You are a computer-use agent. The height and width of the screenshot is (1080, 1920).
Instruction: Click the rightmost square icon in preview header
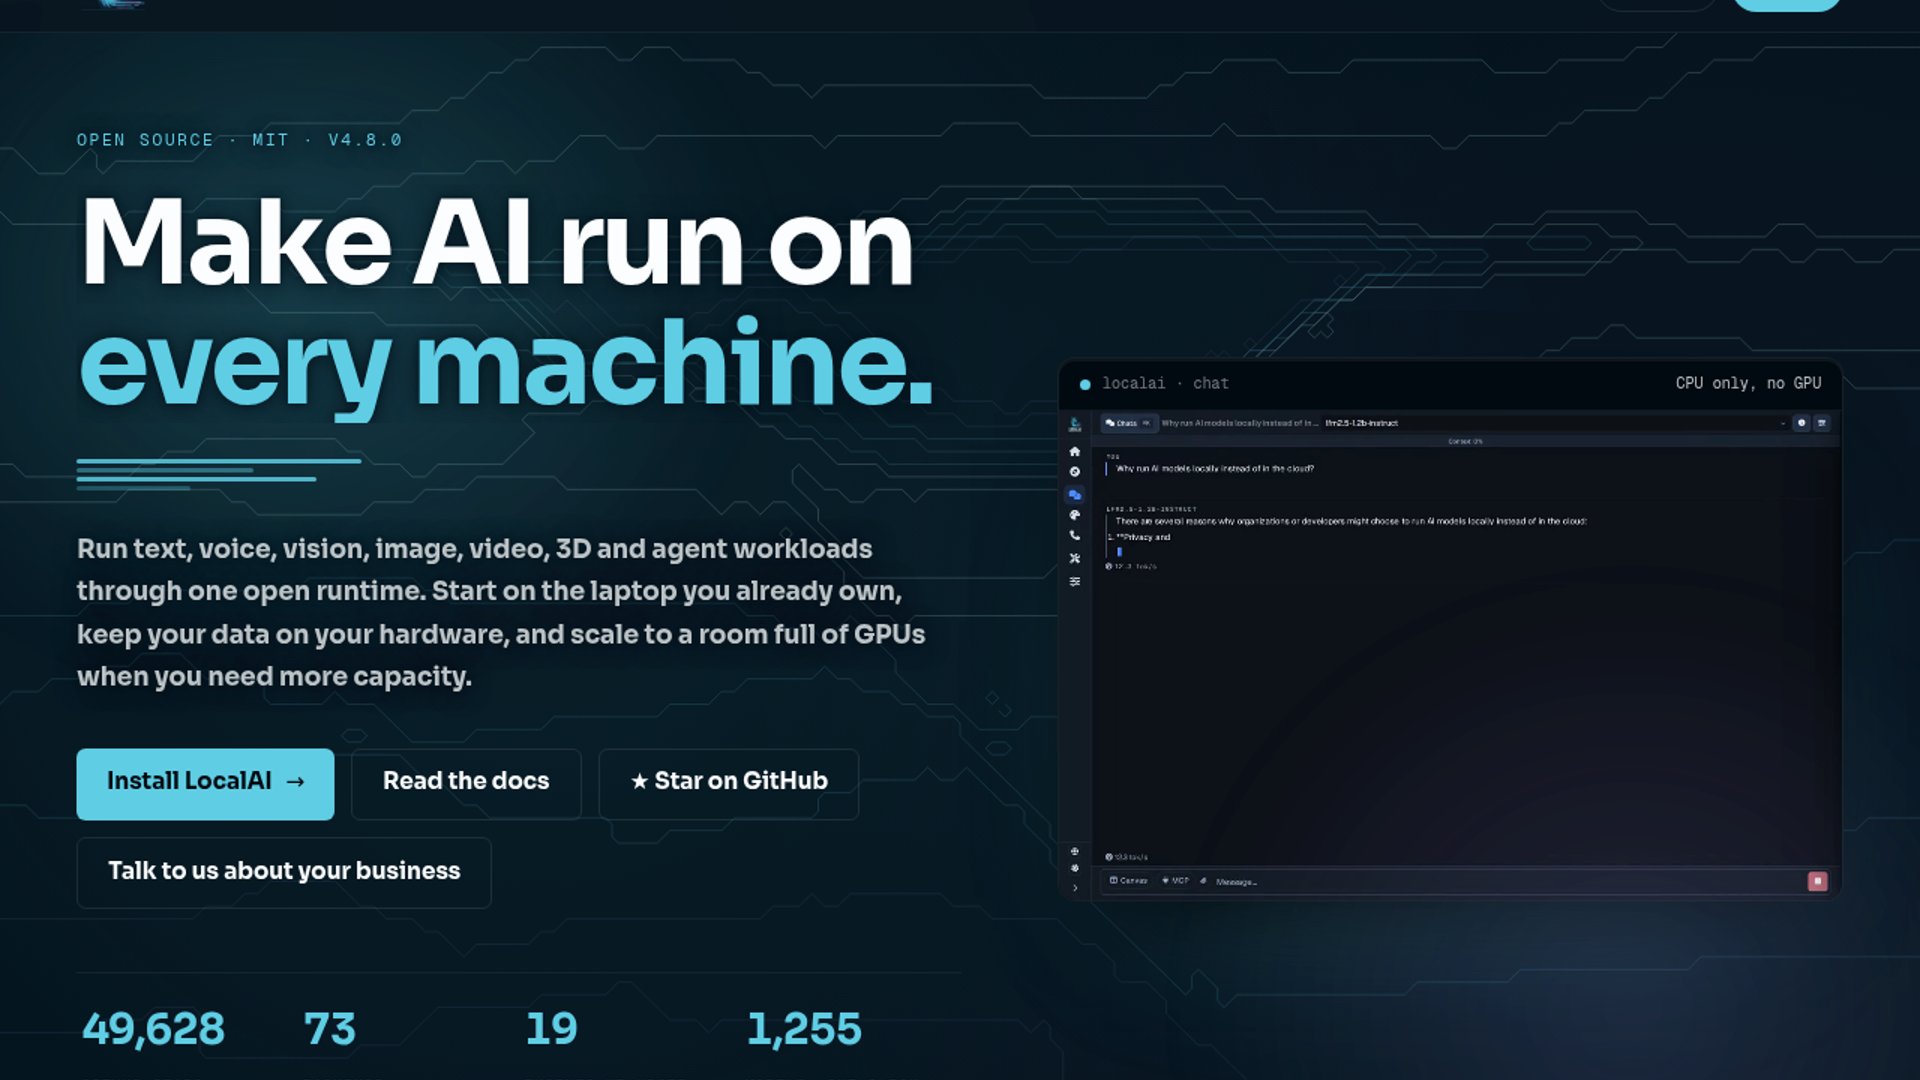point(1822,423)
